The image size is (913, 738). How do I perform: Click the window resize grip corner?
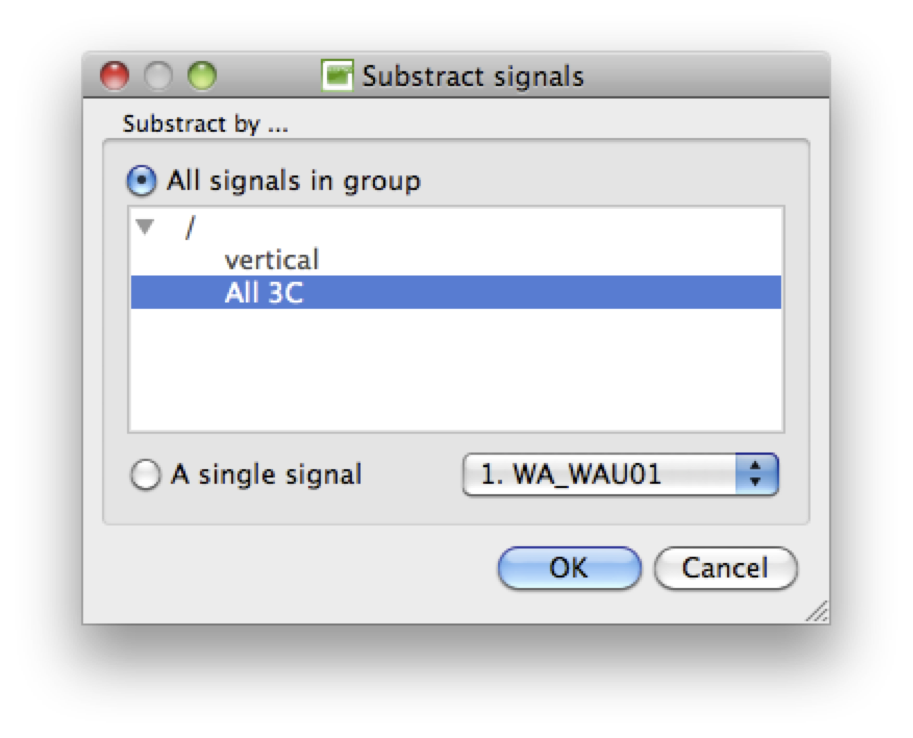[x=817, y=612]
